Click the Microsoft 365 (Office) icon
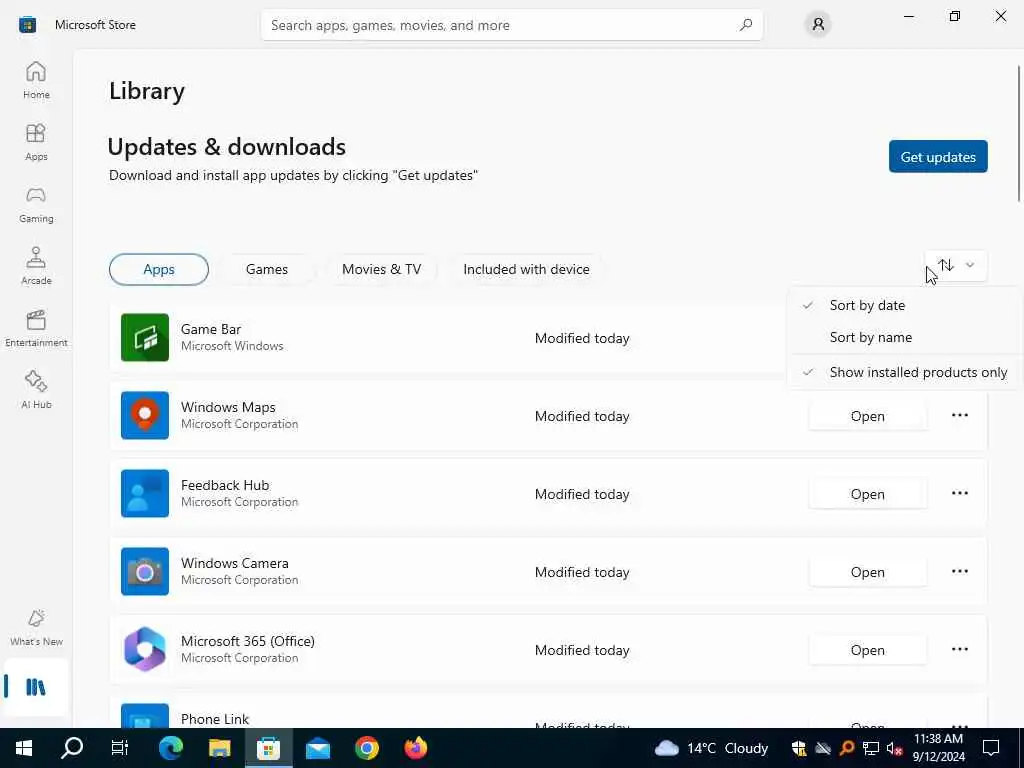This screenshot has height=768, width=1024. coord(145,649)
